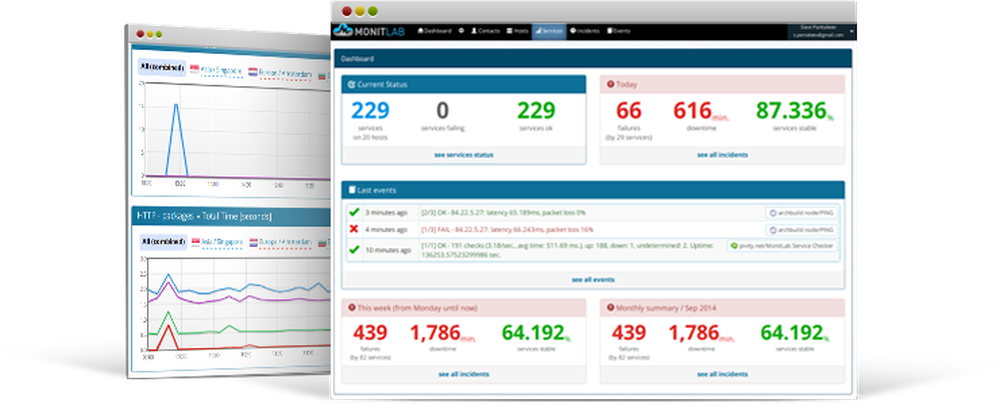Click 64.192% in This week panel

point(536,333)
